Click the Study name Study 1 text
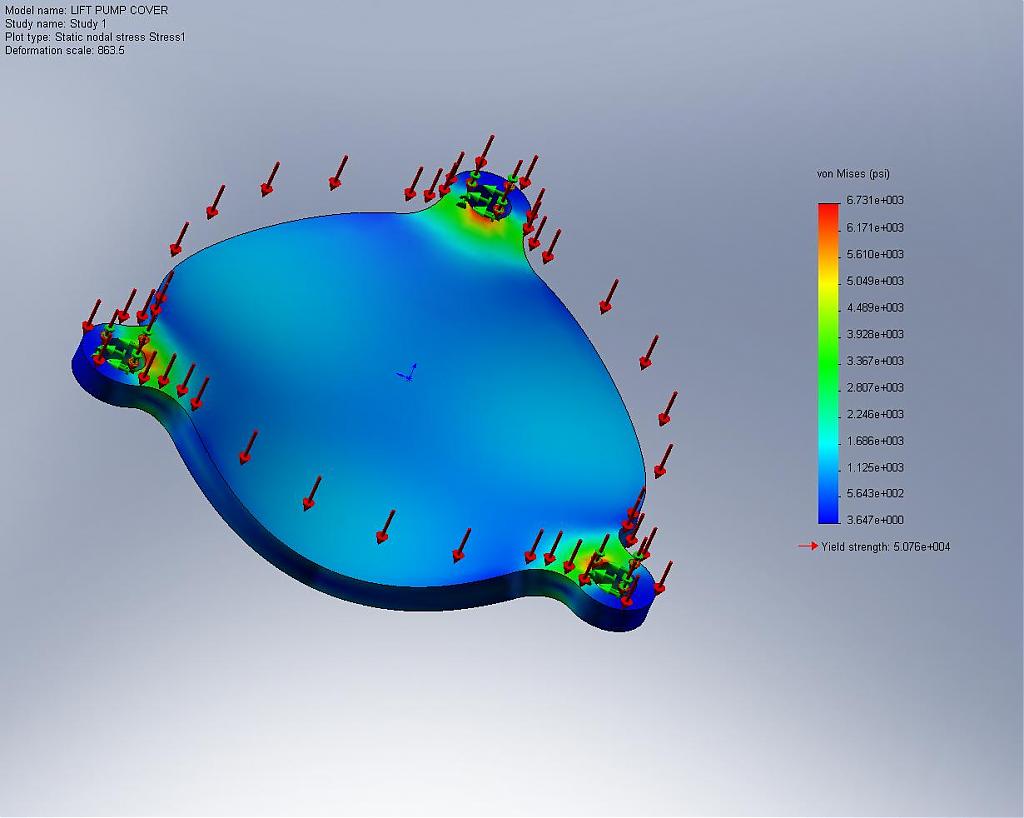Image resolution: width=1024 pixels, height=818 pixels. click(56, 24)
